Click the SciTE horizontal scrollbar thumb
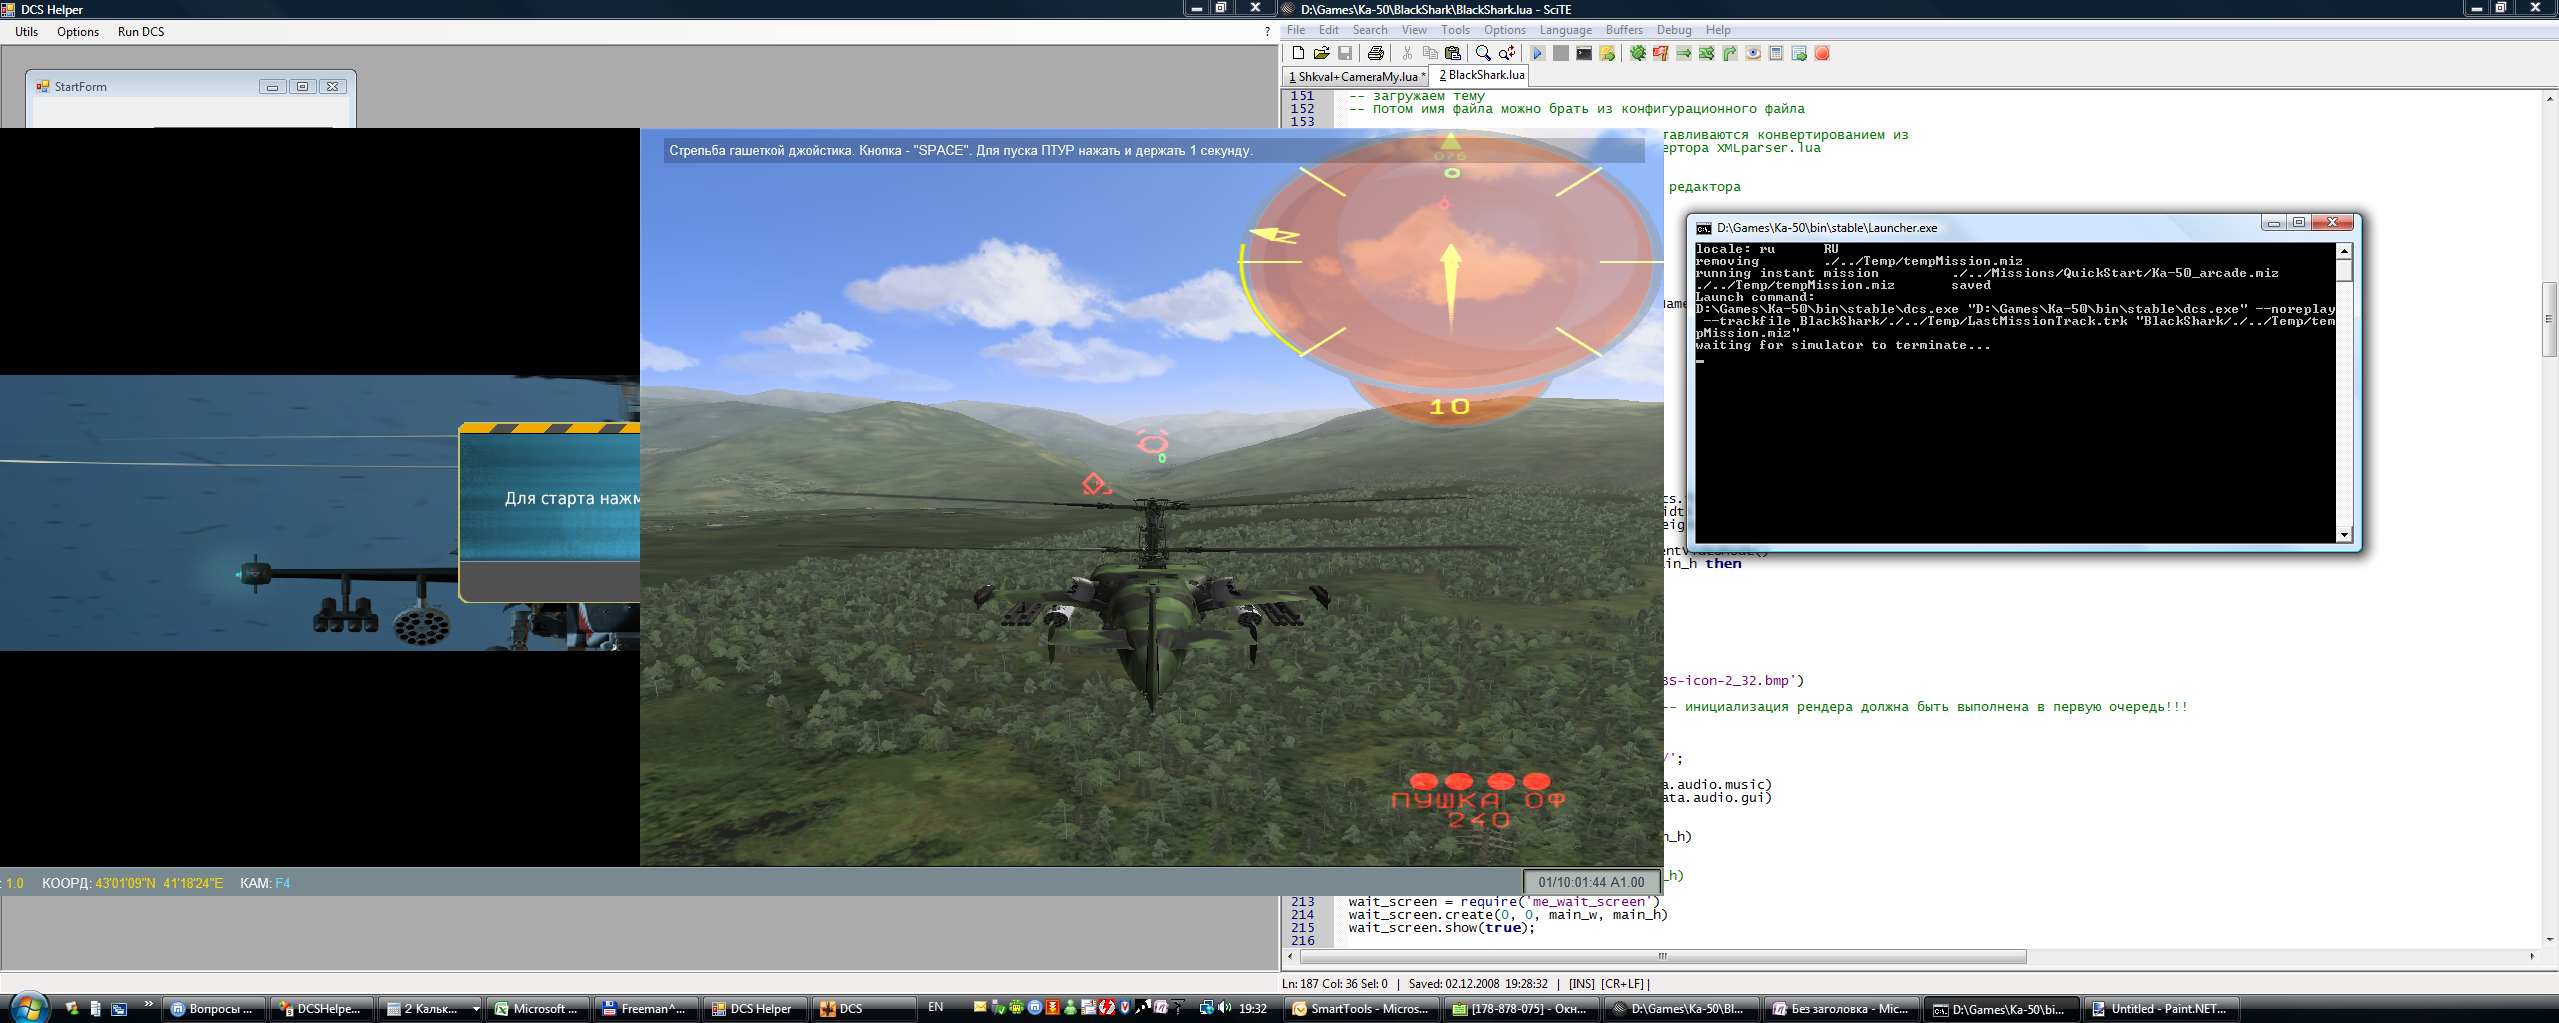Screen dimensions: 2559x1023 pos(1662,956)
